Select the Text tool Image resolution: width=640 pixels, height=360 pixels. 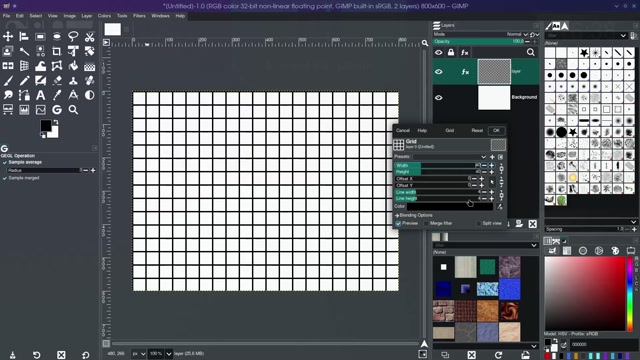pyautogui.click(x=40, y=95)
